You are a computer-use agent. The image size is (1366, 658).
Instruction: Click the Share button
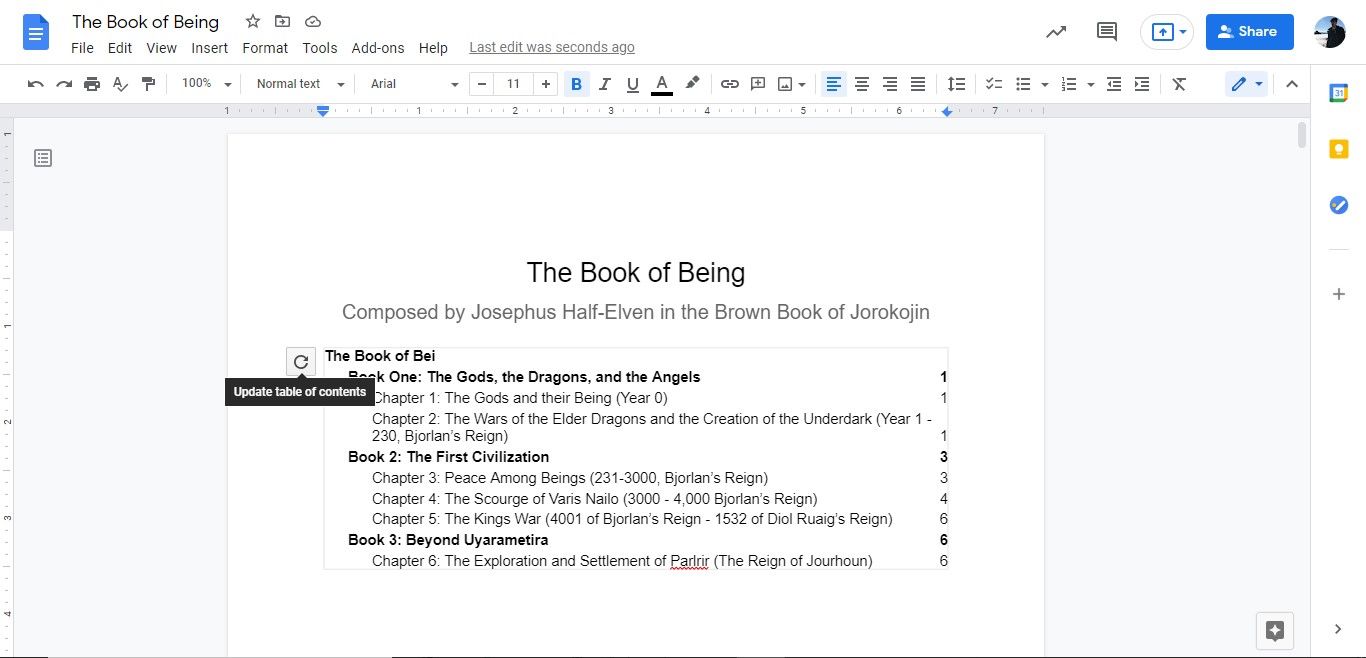tap(1249, 31)
